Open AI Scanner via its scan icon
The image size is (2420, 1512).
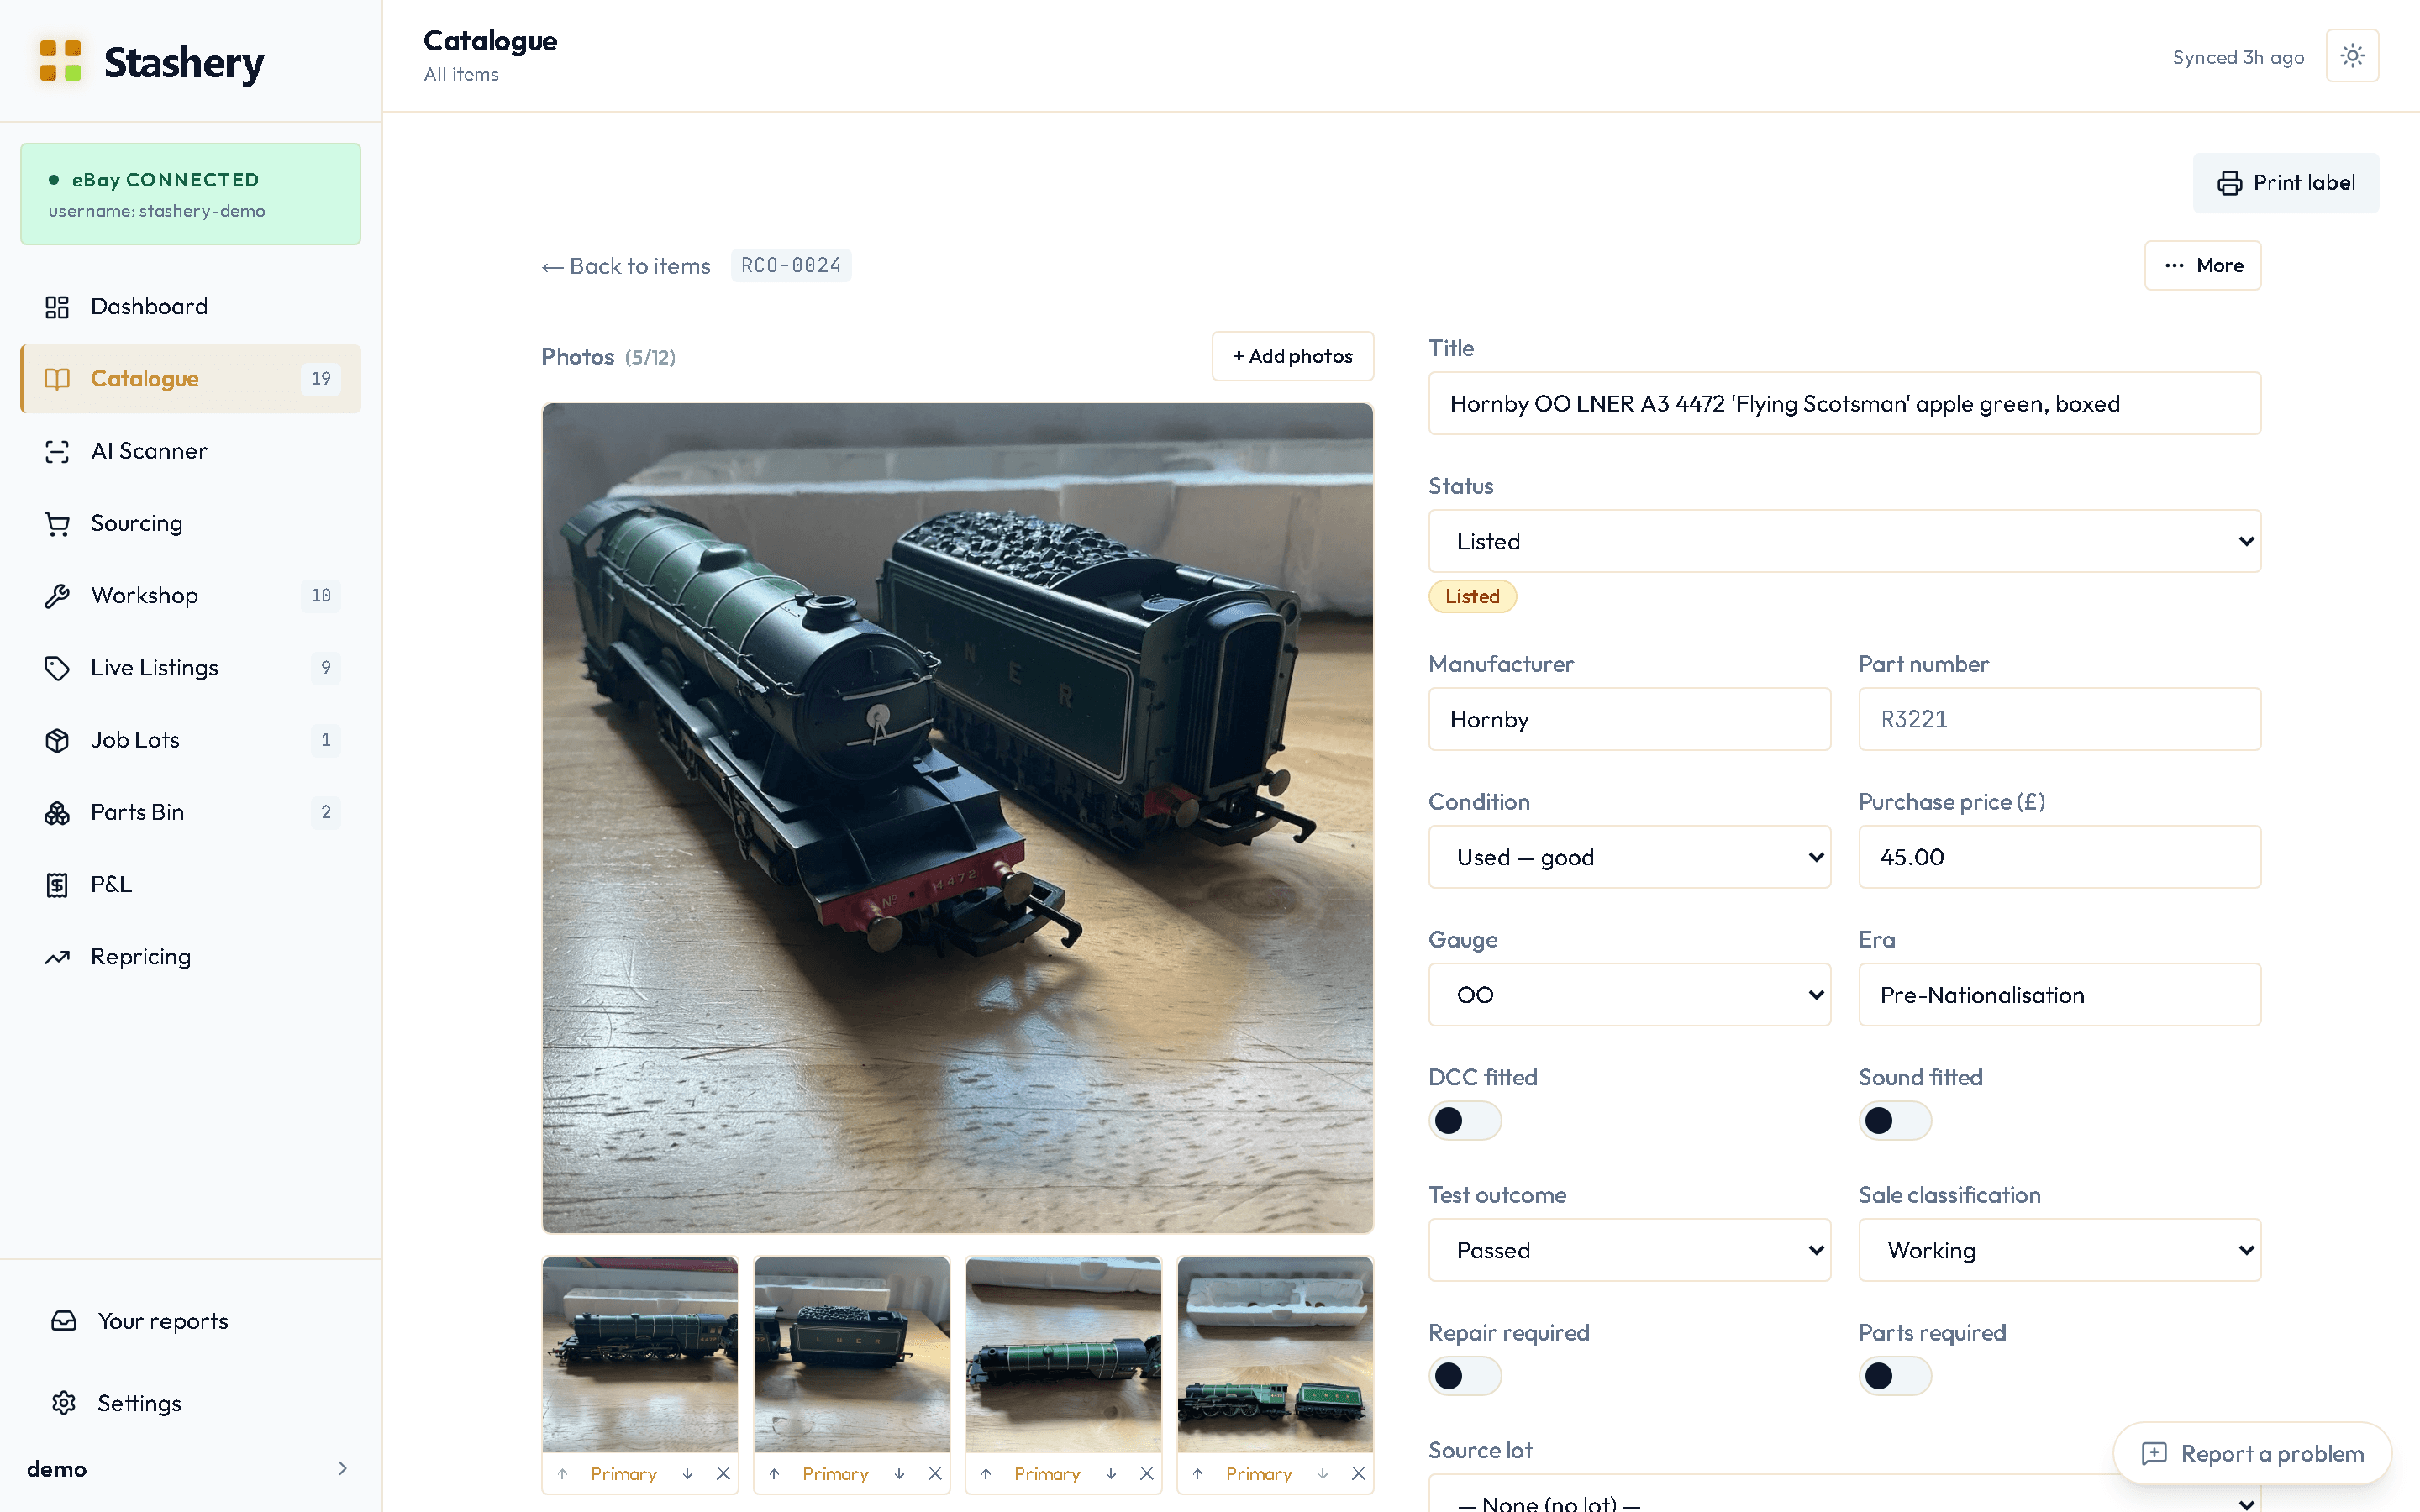tap(57, 451)
